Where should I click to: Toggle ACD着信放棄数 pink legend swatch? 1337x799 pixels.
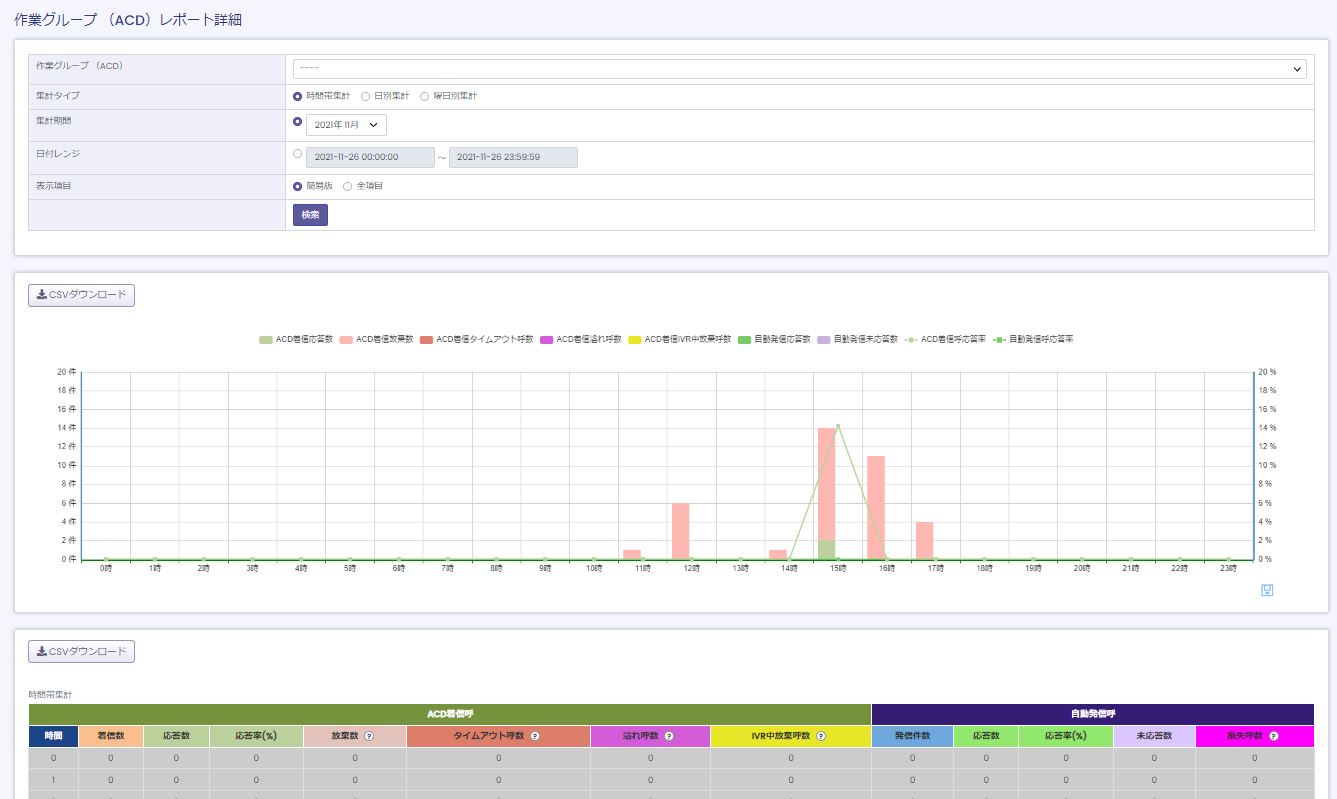tap(347, 340)
